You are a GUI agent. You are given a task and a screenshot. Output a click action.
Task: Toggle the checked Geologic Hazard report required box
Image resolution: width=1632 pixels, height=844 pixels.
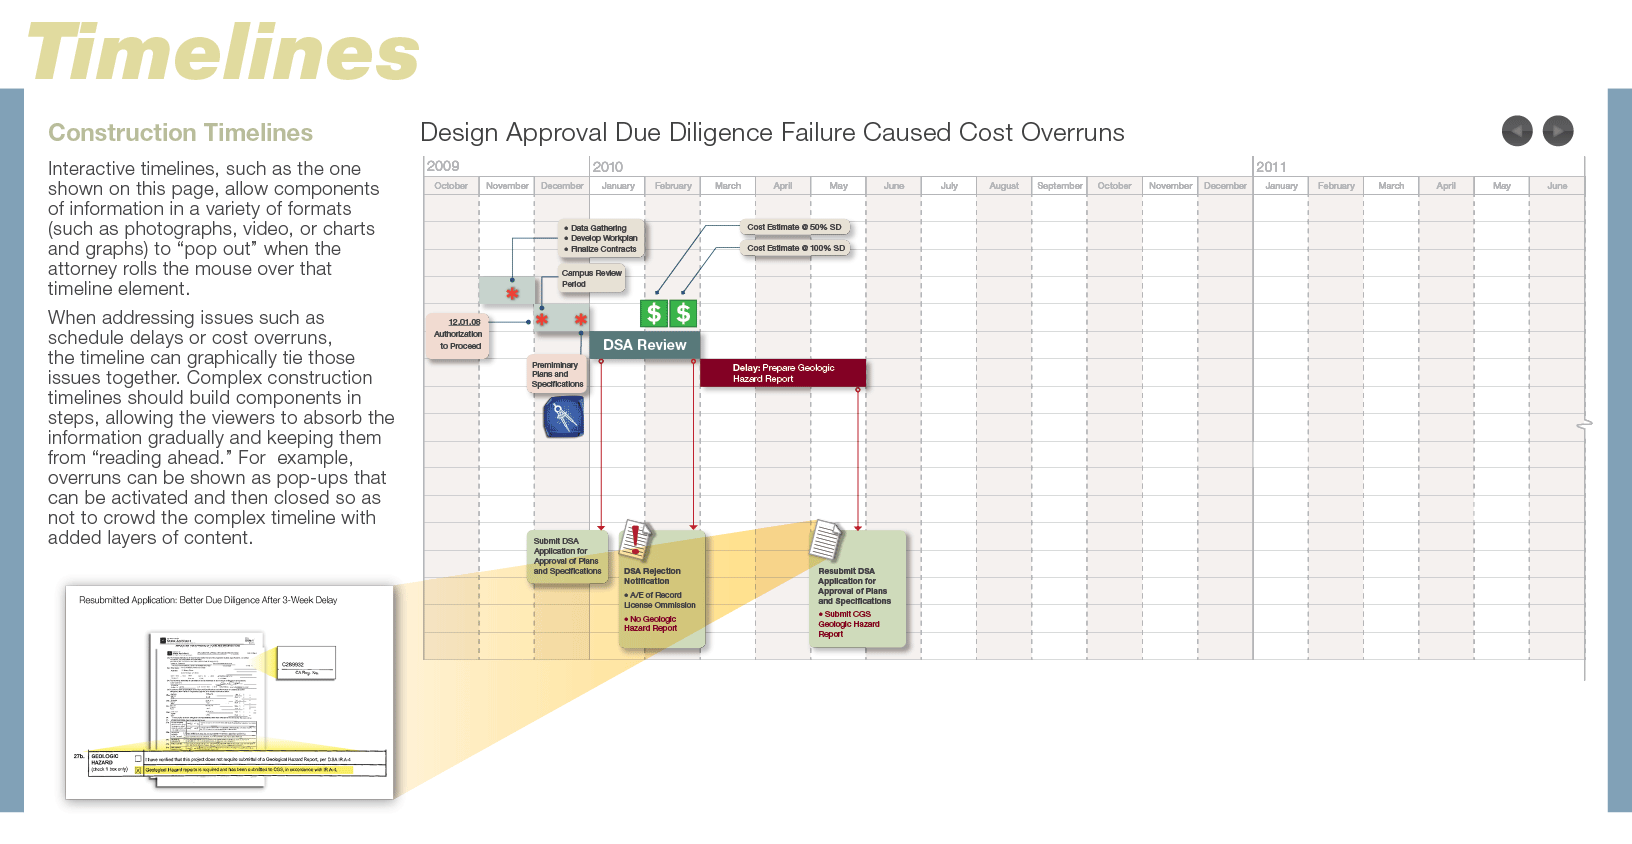[138, 770]
